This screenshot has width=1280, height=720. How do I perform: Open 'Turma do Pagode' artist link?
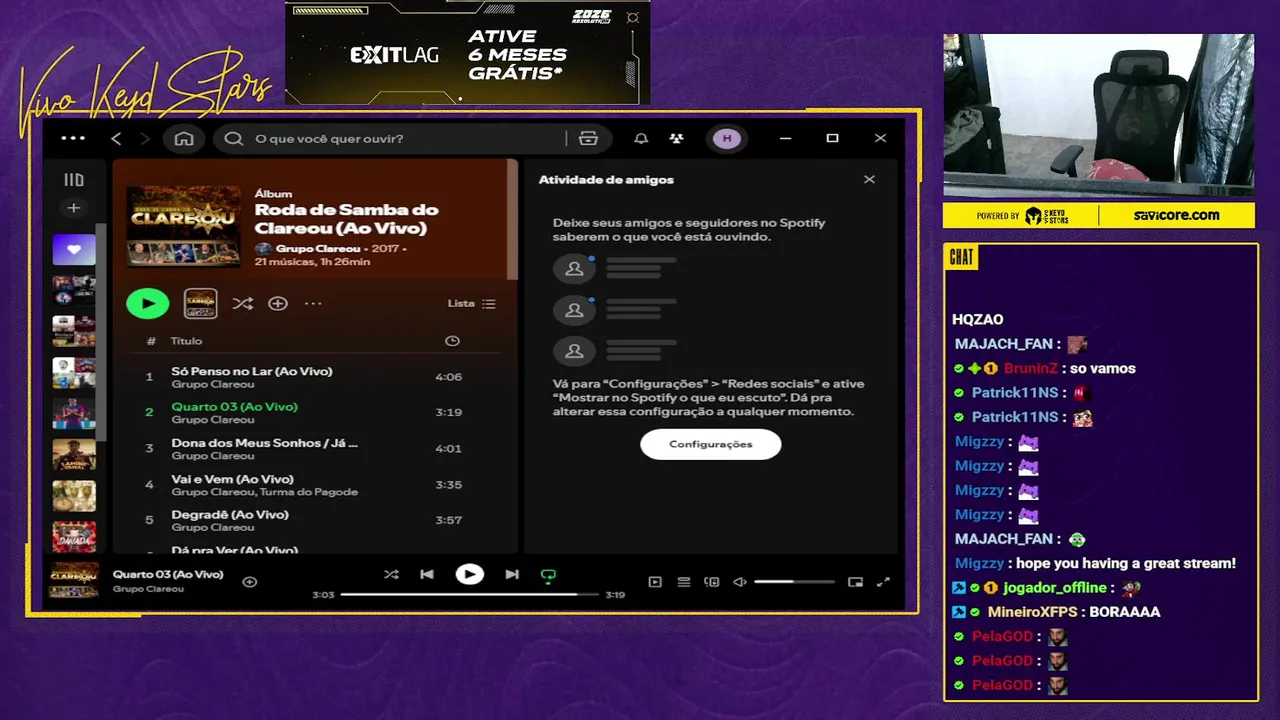[x=309, y=492]
